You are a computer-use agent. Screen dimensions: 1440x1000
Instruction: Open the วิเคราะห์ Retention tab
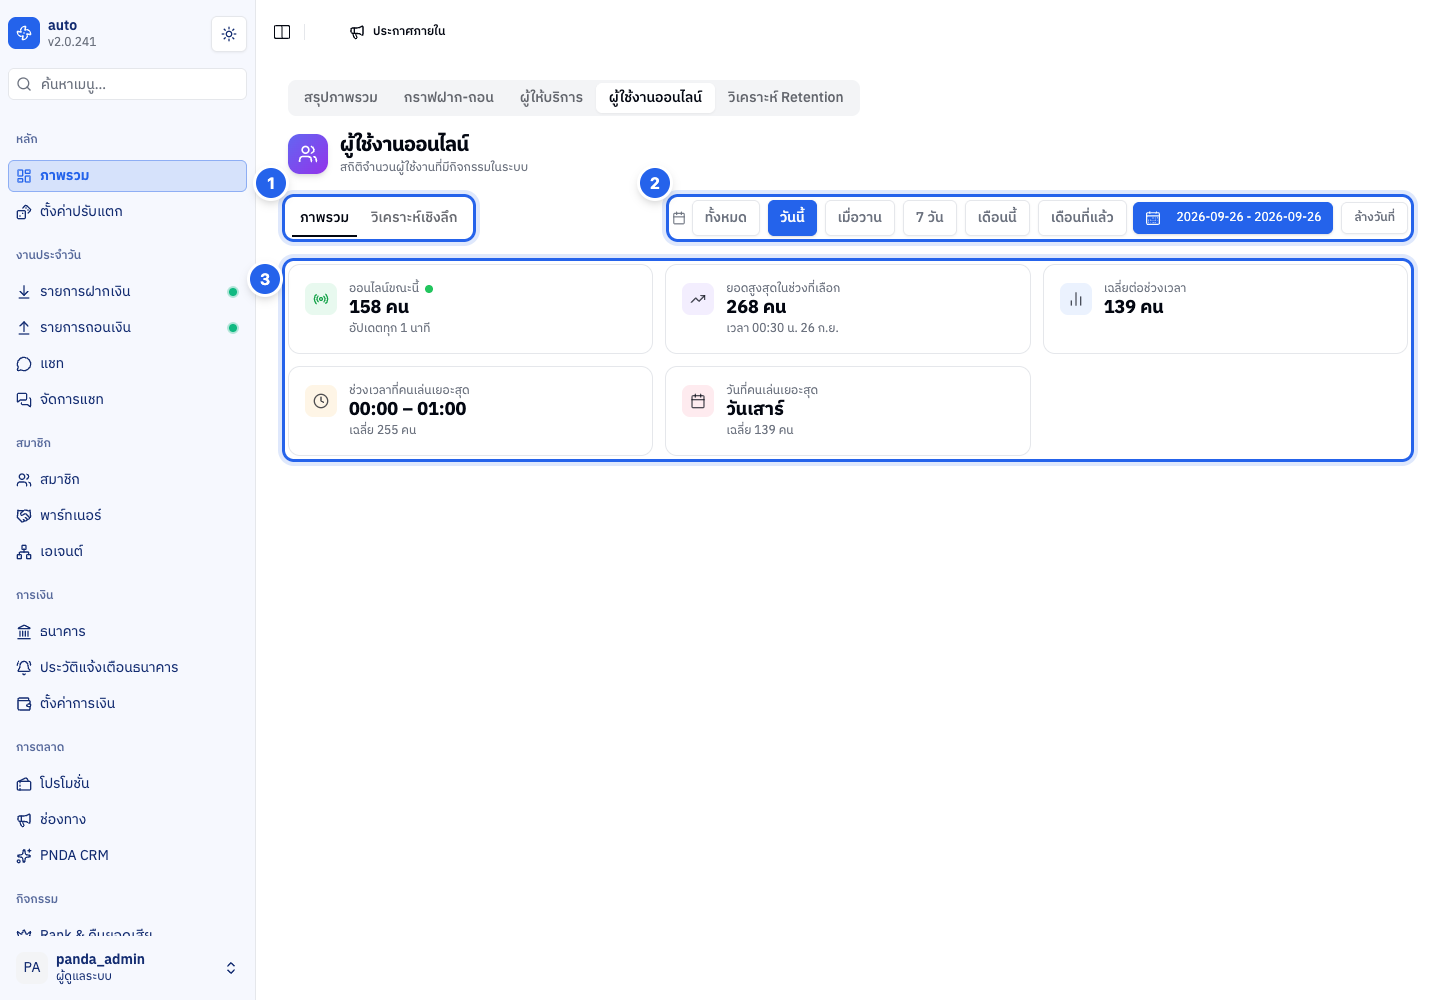tap(785, 98)
